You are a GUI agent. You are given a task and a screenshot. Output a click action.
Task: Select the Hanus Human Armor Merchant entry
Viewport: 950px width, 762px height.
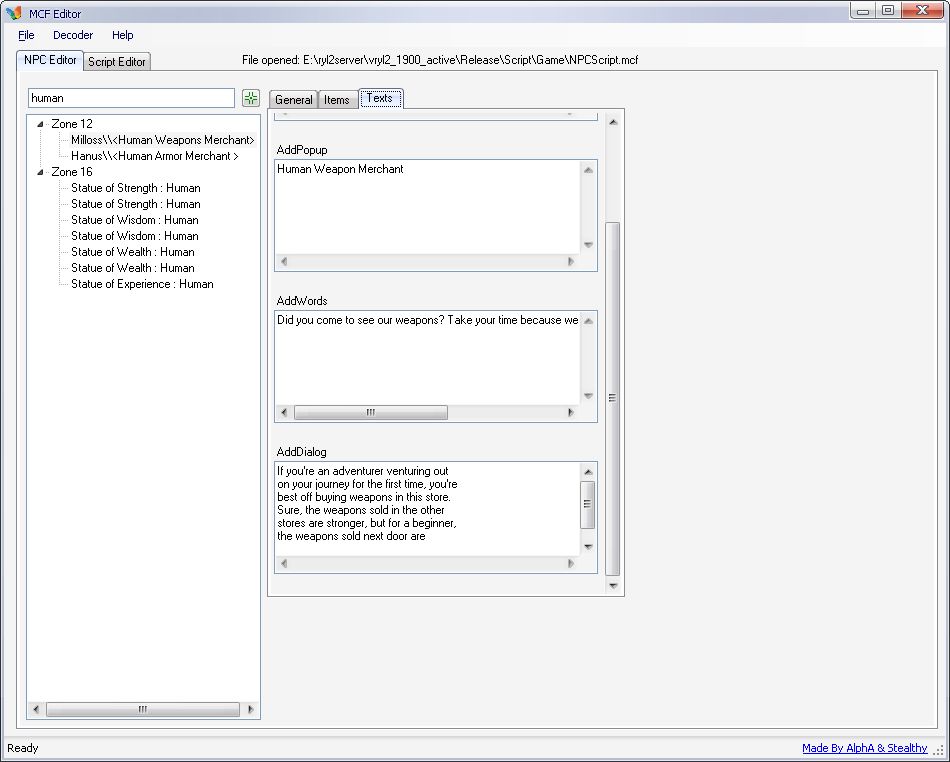[x=154, y=156]
